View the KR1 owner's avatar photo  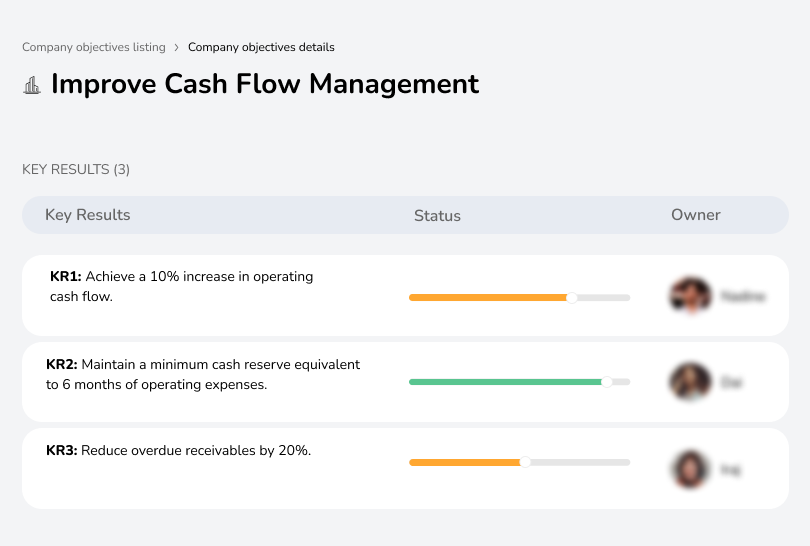pyautogui.click(x=689, y=296)
